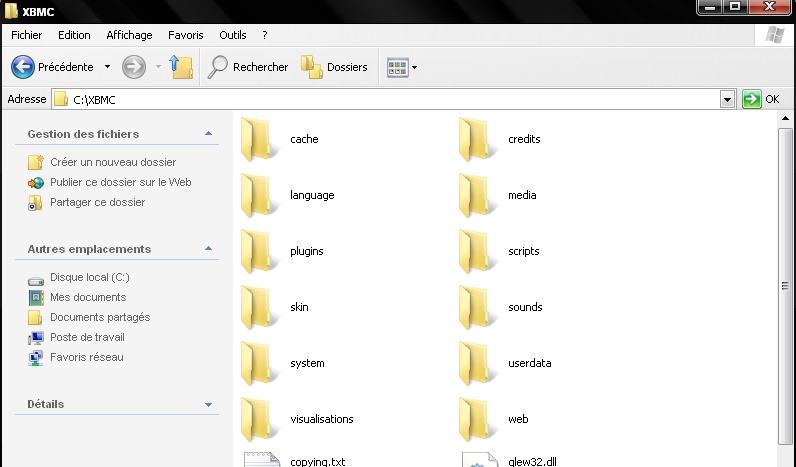Viewport: 796px width, 467px height.
Task: Go up one folder level icon
Action: click(x=181, y=67)
